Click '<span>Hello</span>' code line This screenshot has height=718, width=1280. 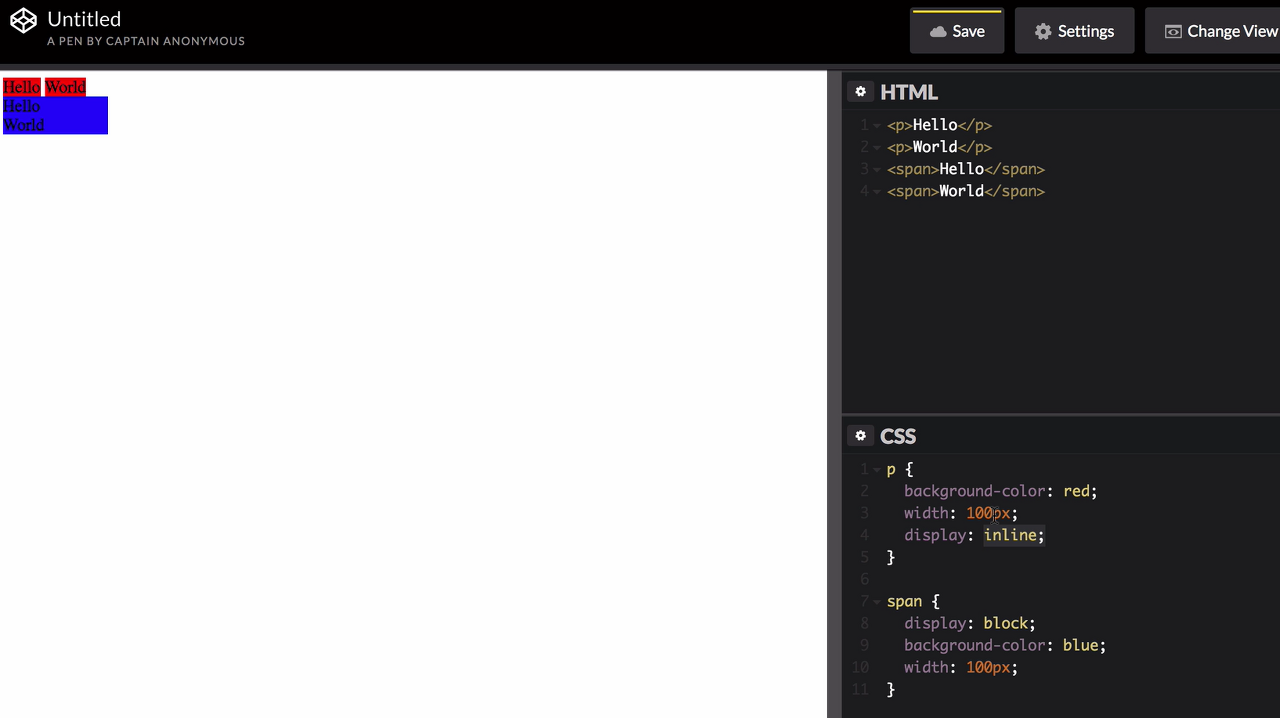pyautogui.click(x=966, y=169)
